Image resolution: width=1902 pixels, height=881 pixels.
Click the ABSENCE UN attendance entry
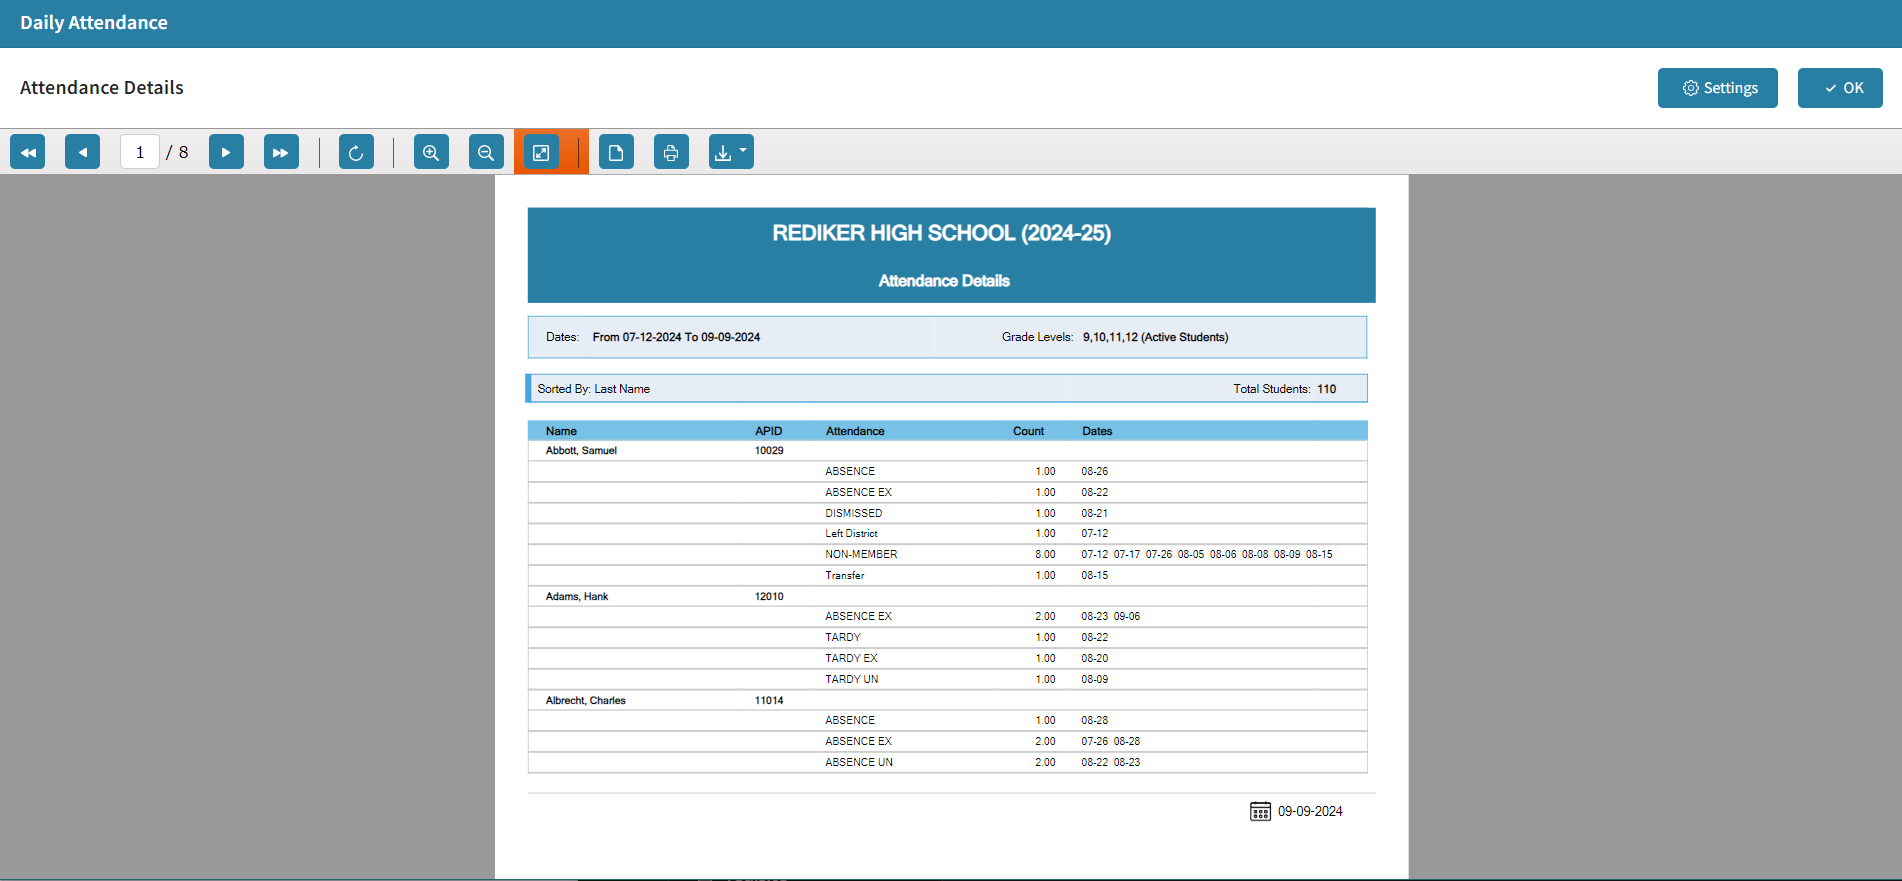859,763
